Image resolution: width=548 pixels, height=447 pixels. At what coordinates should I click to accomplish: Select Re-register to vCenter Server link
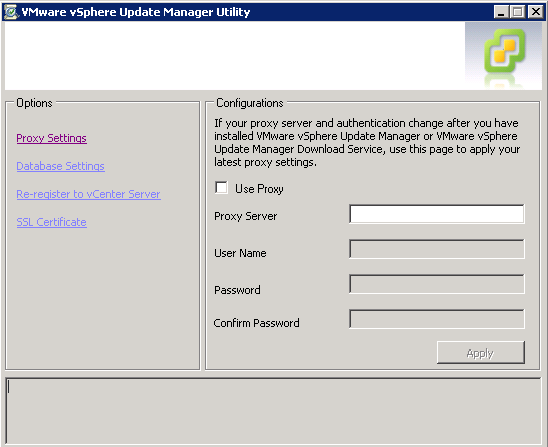[x=88, y=194]
